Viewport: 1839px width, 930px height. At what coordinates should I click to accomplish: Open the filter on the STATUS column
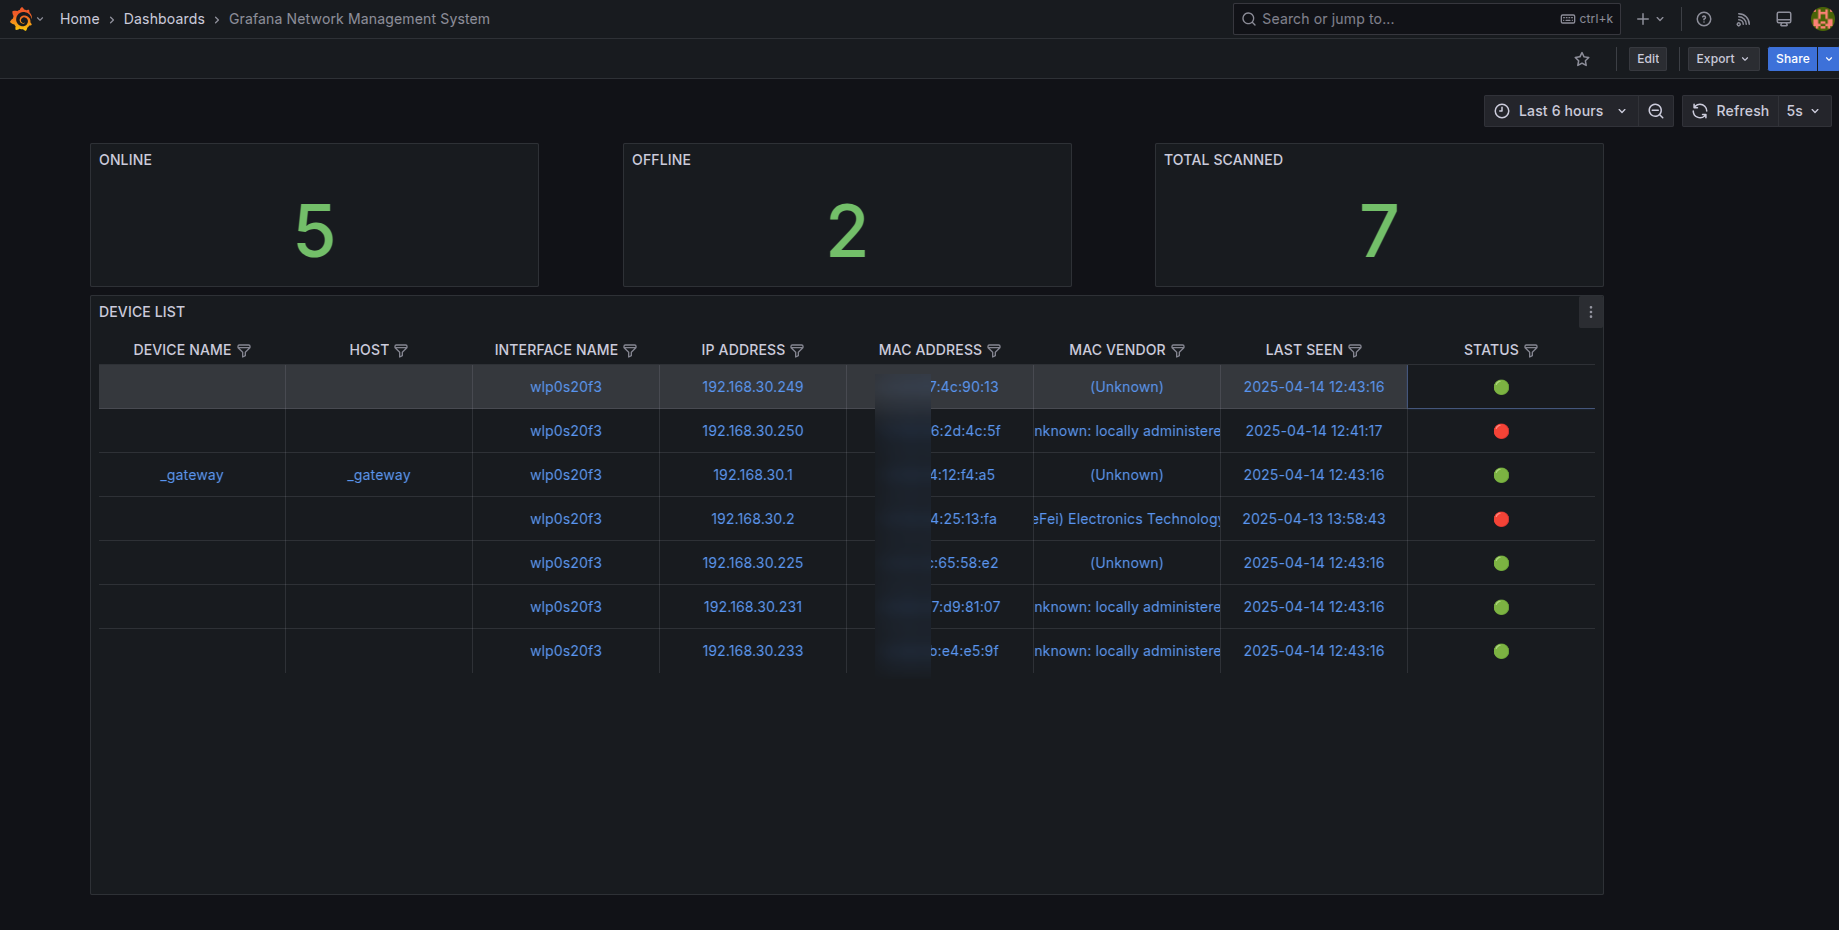point(1532,350)
